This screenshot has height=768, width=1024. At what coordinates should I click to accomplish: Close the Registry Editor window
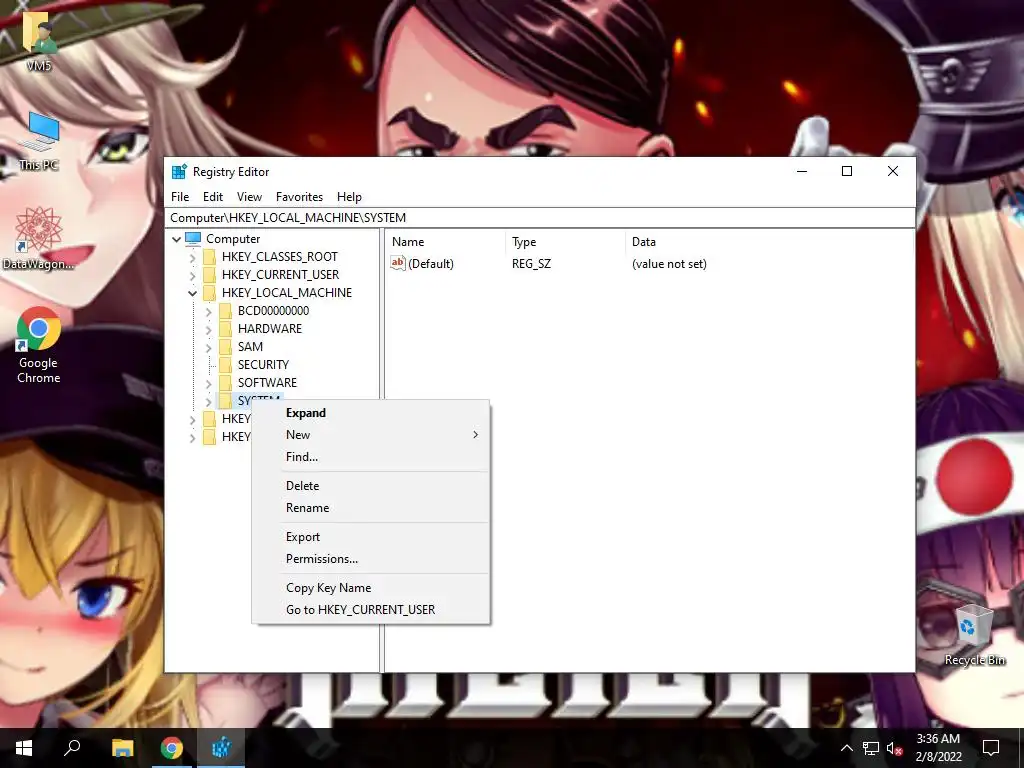tap(893, 171)
